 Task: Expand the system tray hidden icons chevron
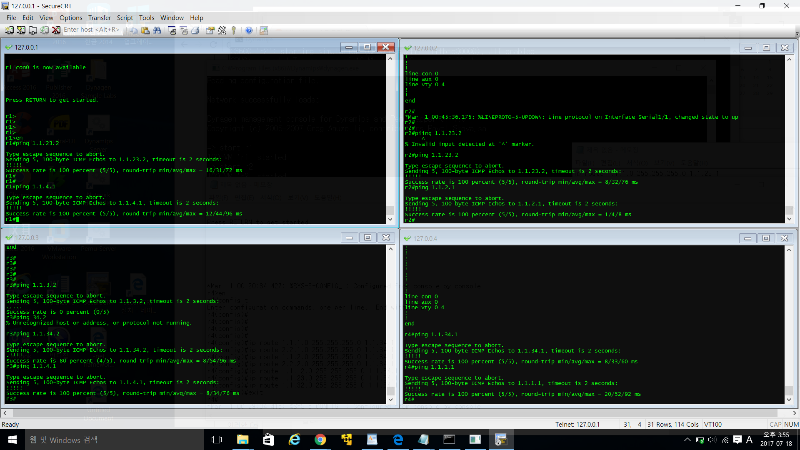coord(687,440)
